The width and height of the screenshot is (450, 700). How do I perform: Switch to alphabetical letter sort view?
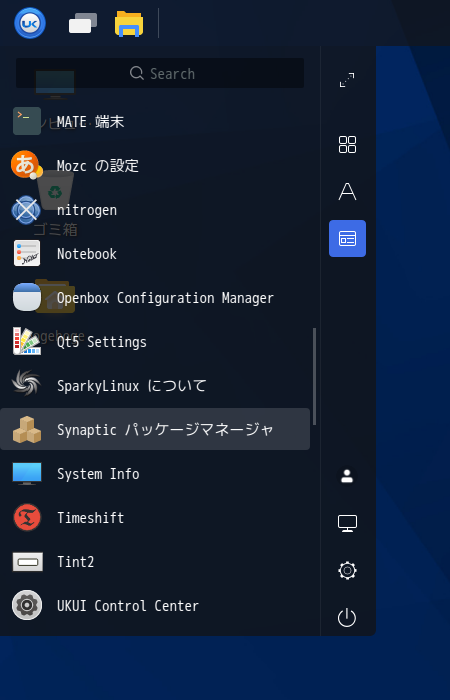point(347,192)
